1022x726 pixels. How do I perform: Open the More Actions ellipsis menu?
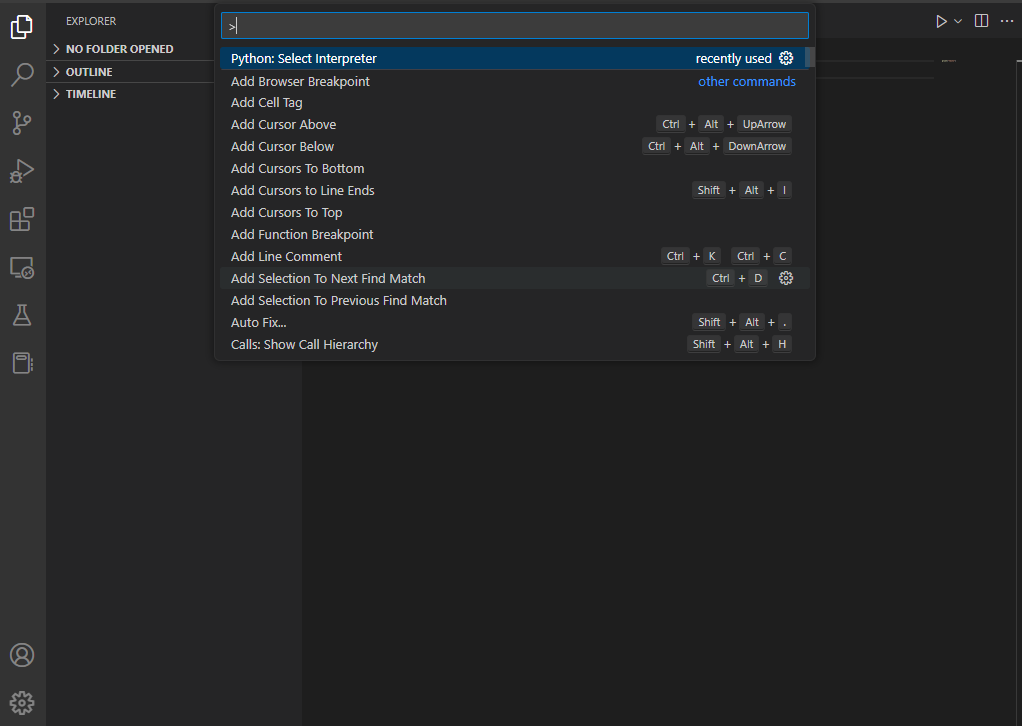(x=1007, y=20)
